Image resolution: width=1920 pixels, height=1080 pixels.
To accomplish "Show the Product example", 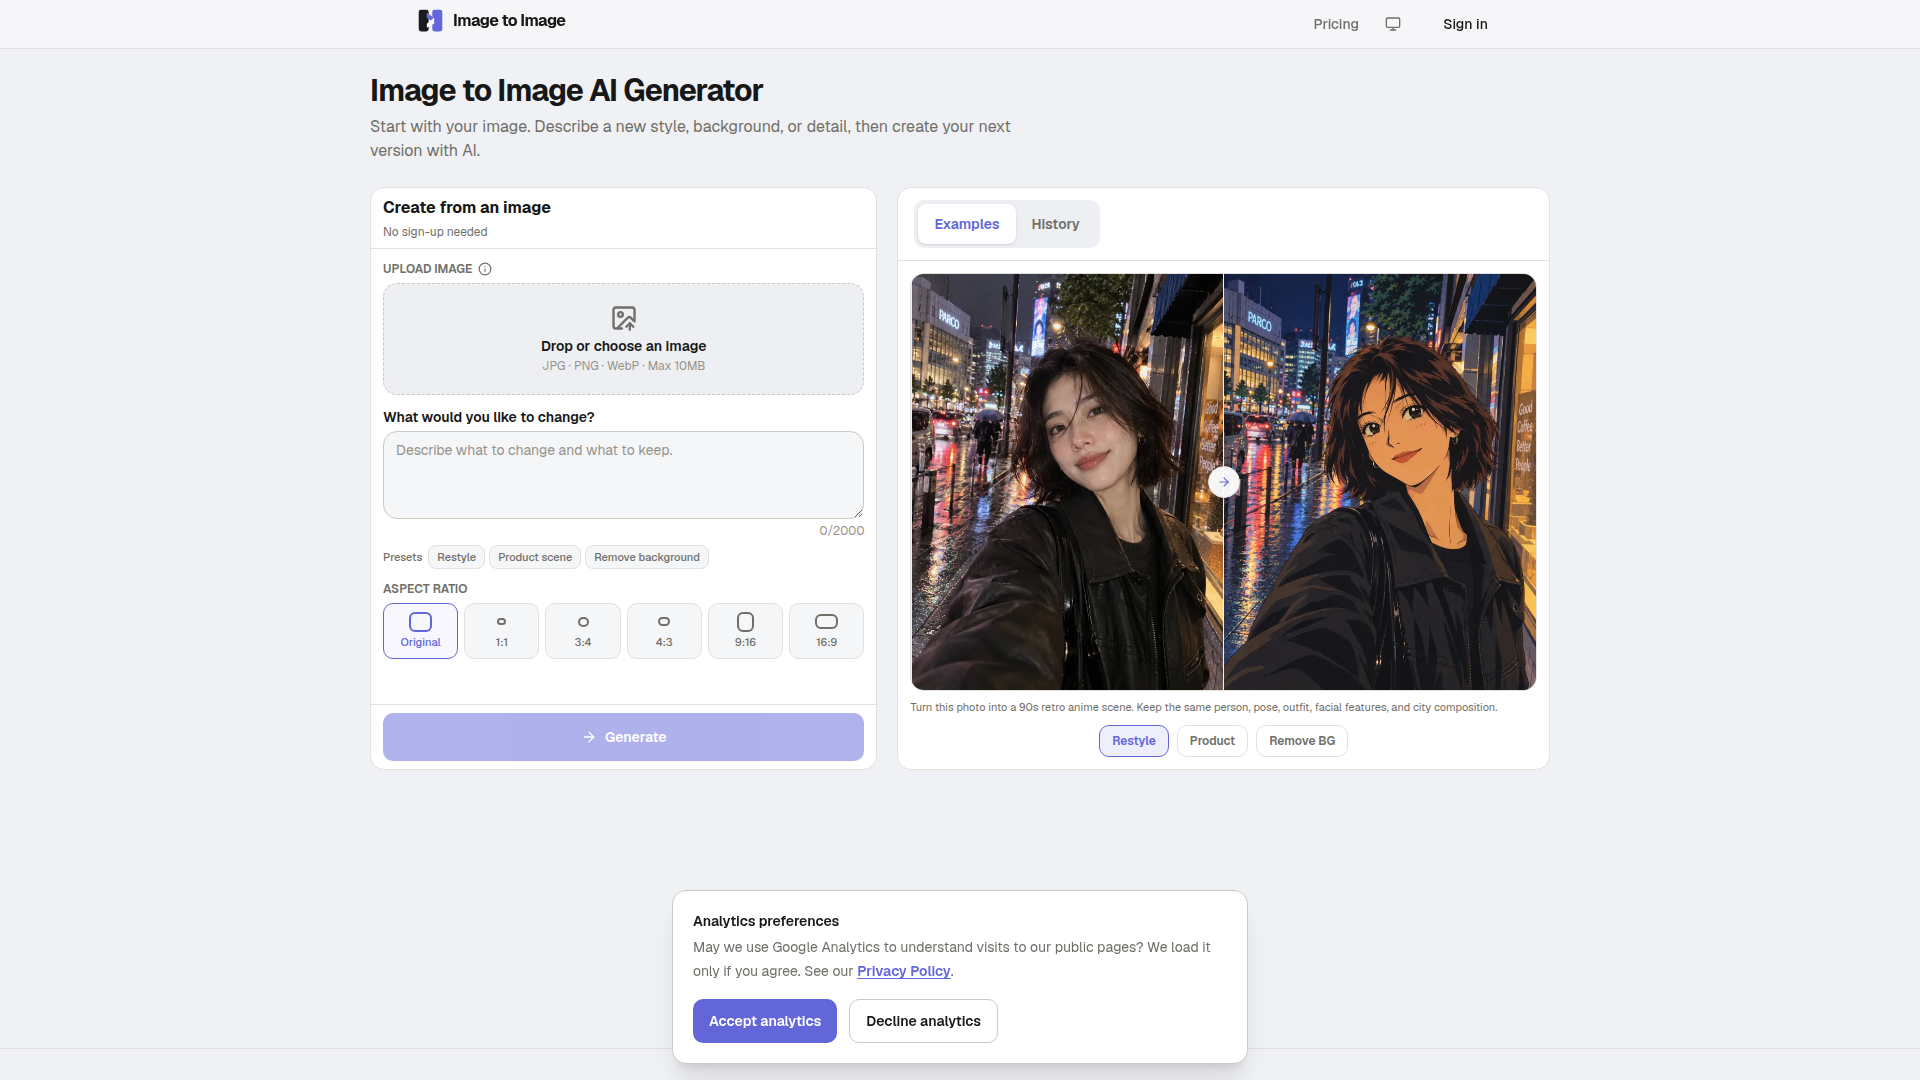I will [x=1212, y=741].
